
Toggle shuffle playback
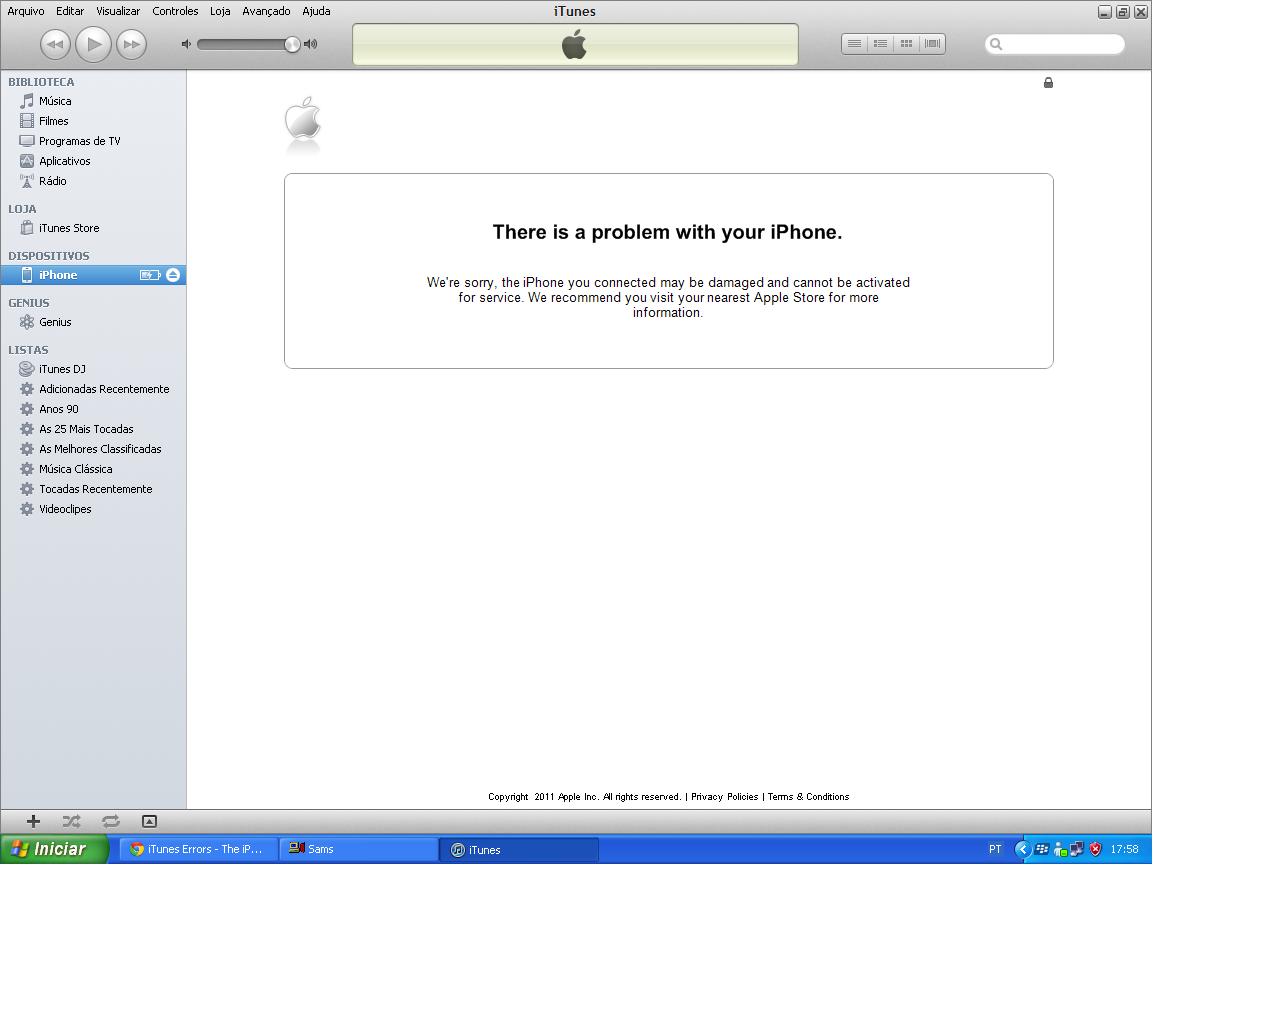(72, 821)
